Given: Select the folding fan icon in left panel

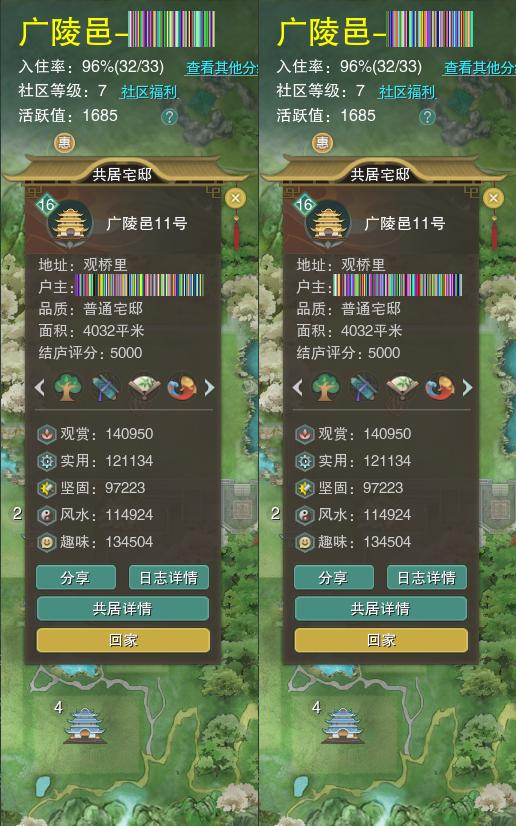Looking at the screenshot, I should [x=144, y=388].
